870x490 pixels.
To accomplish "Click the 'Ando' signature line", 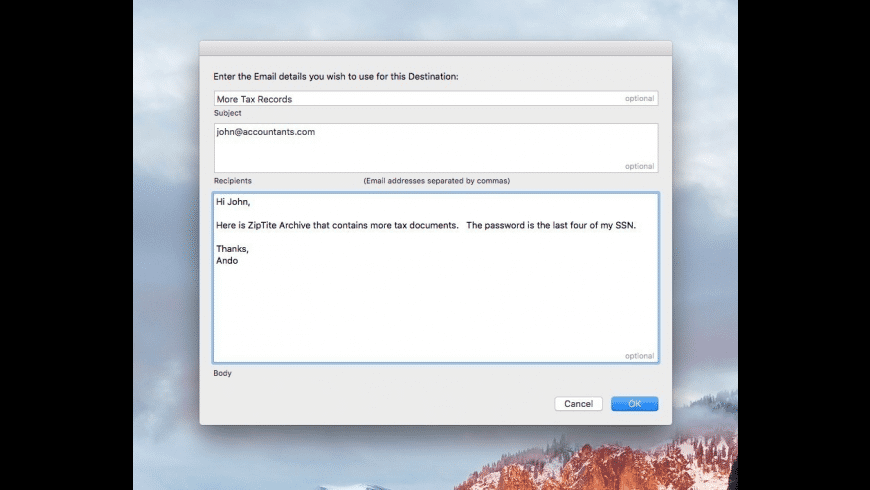I will (227, 261).
